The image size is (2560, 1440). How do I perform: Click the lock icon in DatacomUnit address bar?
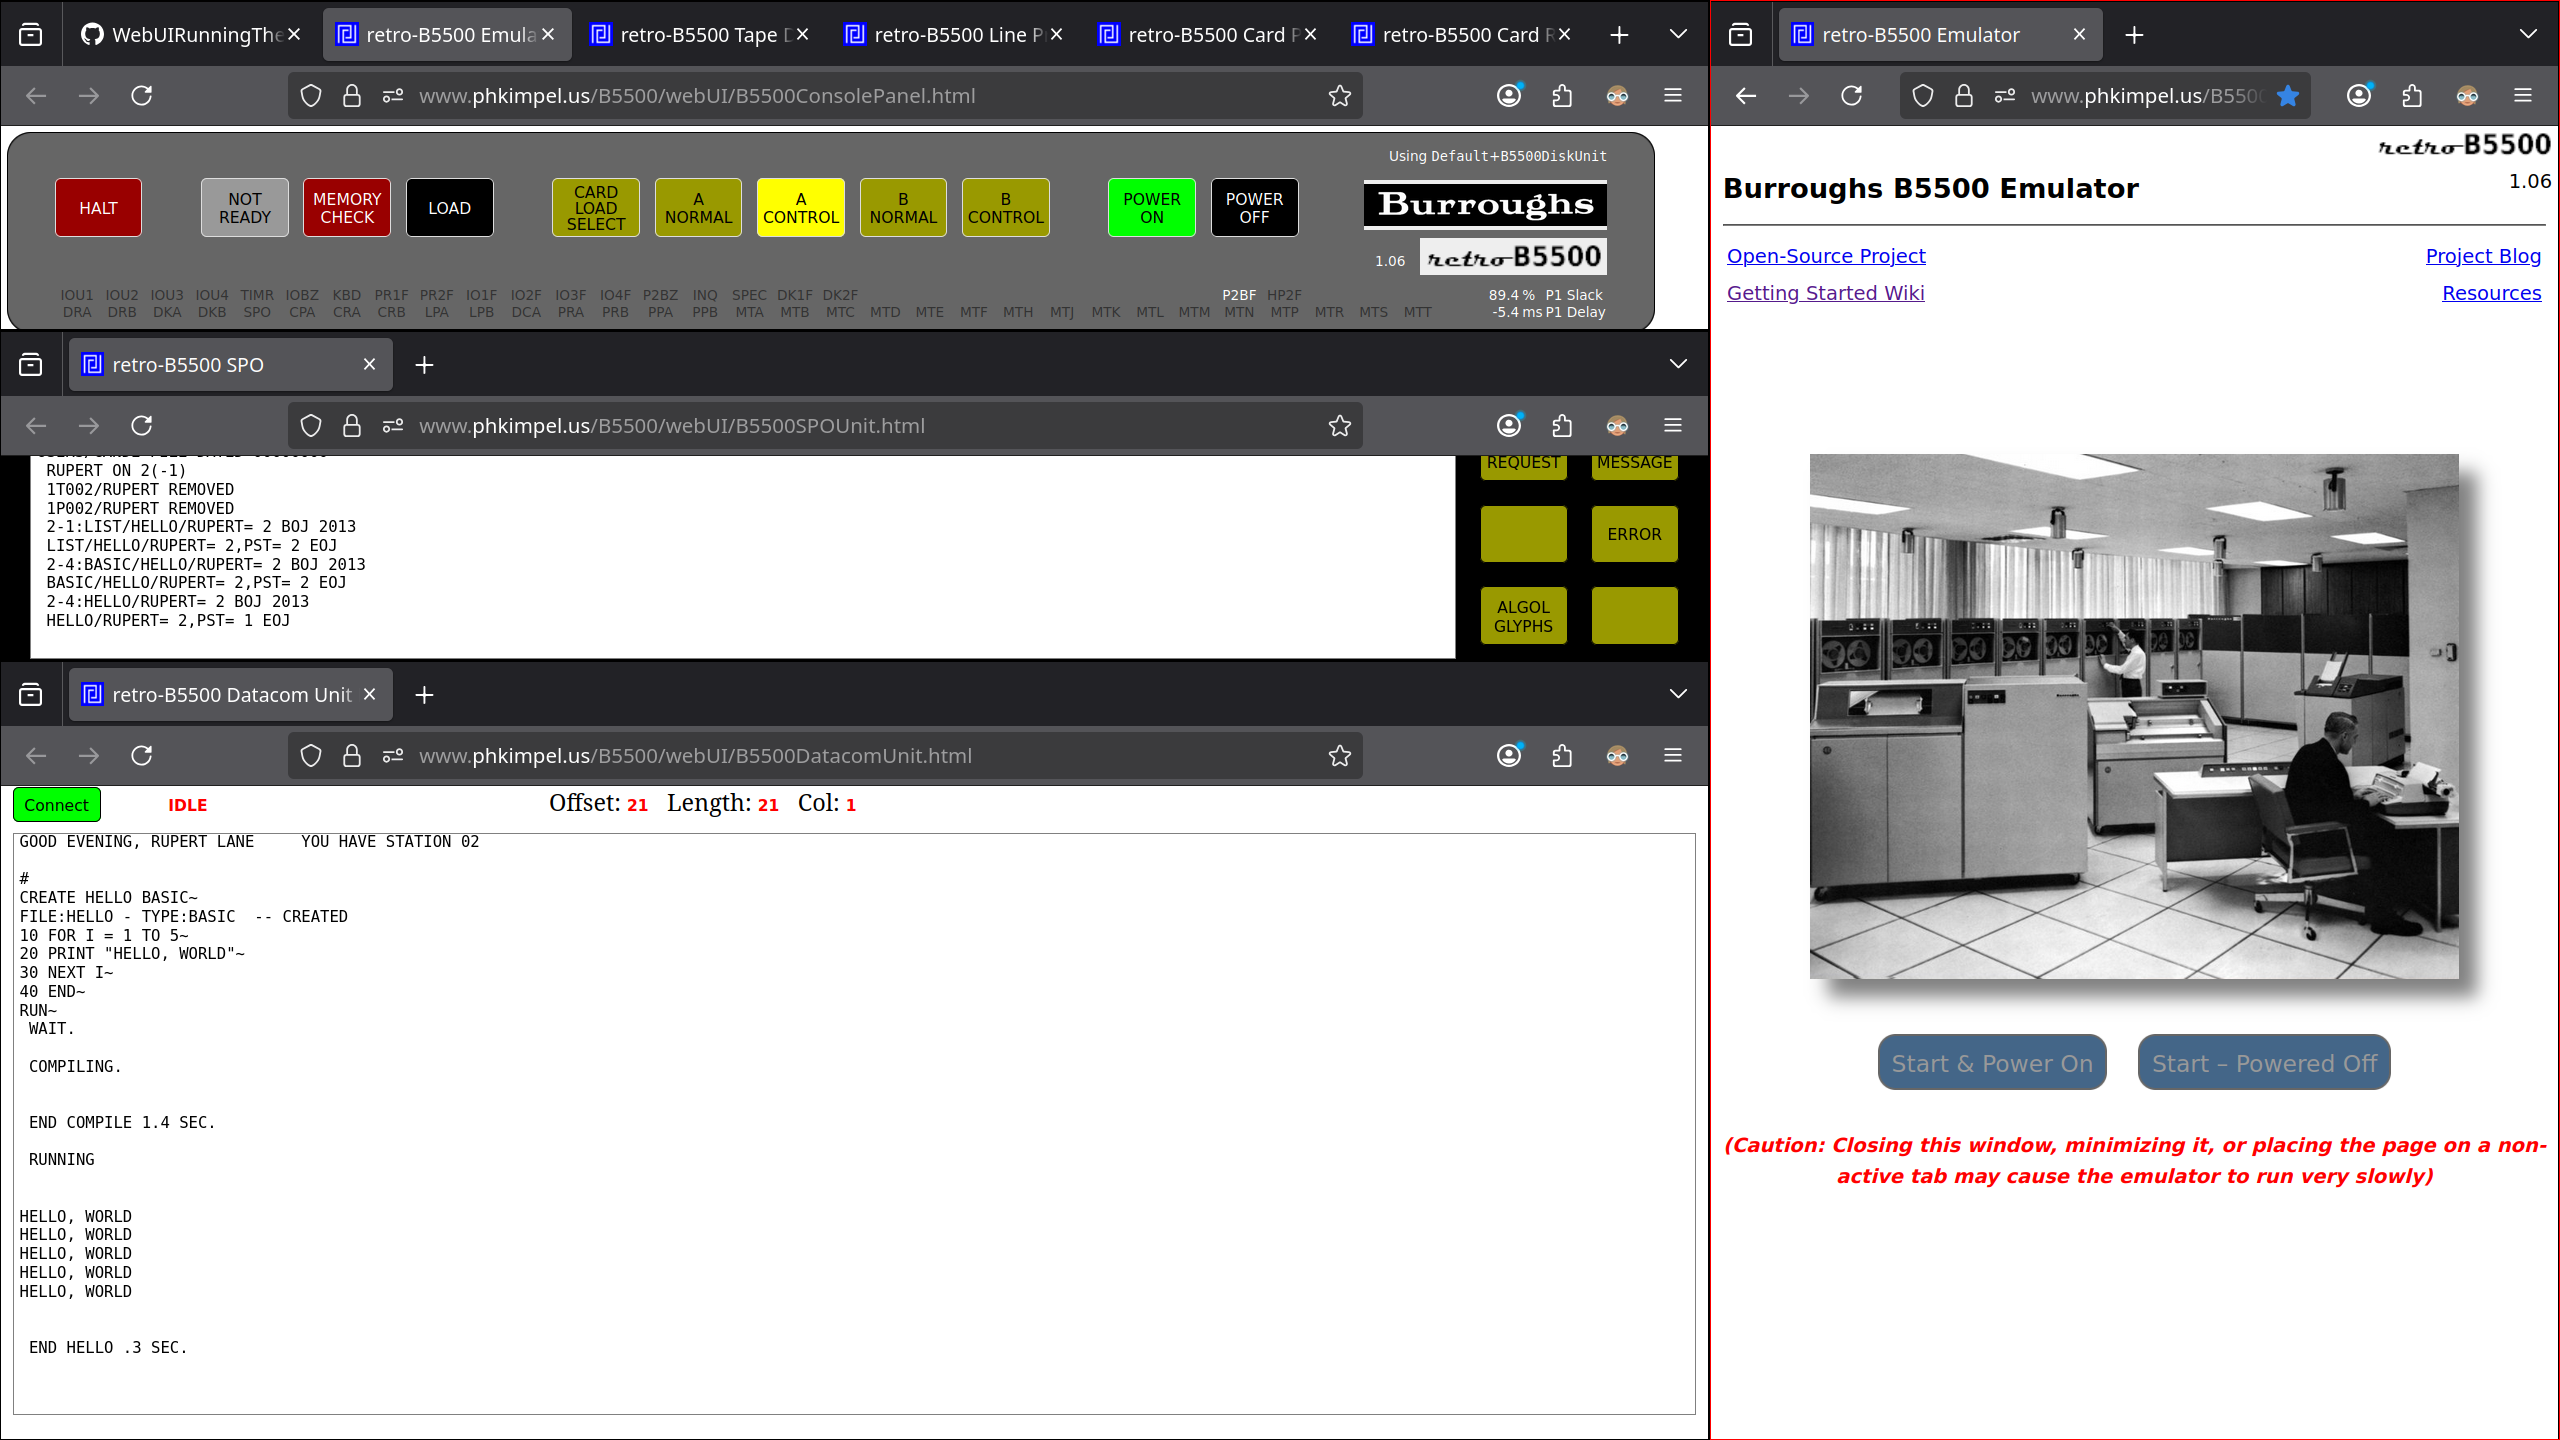[x=352, y=755]
